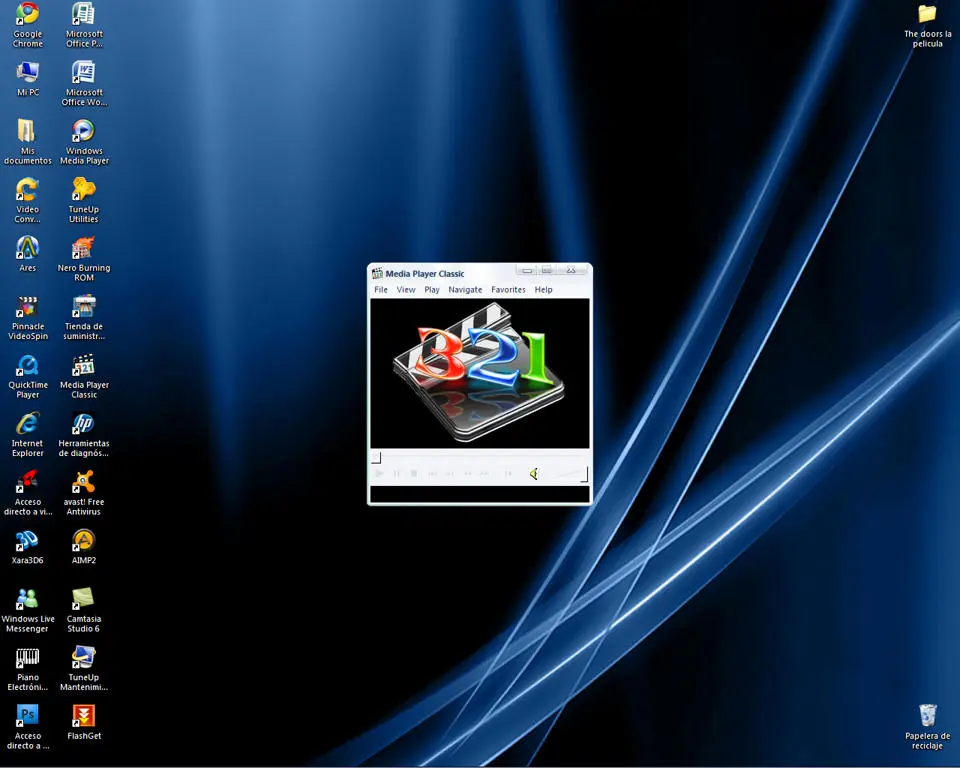Select the Mi PC desktop icon
Viewport: 960px width, 768px height.
pos(28,80)
